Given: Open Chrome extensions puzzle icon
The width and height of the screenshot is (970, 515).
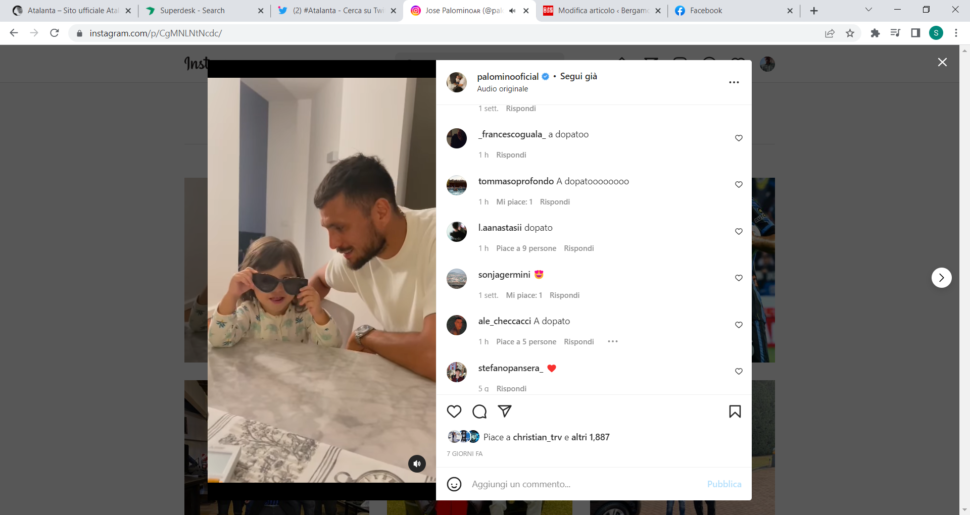Looking at the screenshot, I should (x=875, y=33).
